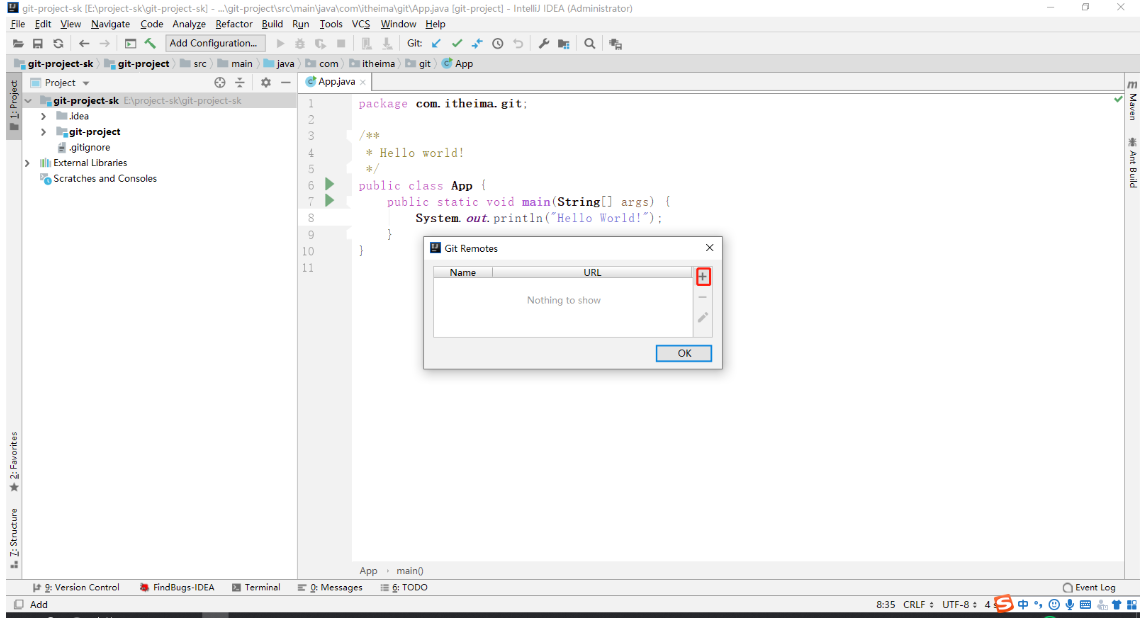
Task: Open the Project Structure toolbar icon
Action: (x=564, y=44)
